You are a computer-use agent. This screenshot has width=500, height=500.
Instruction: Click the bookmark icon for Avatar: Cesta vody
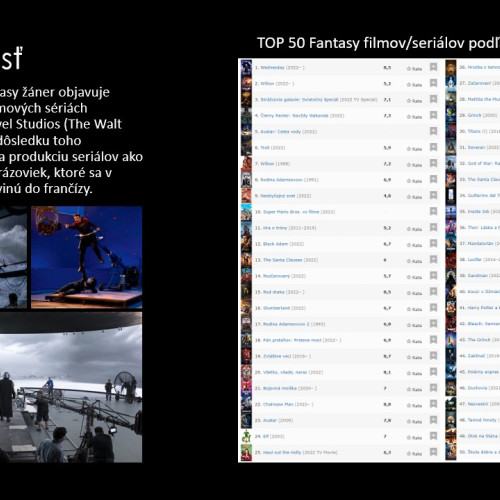click(x=433, y=131)
